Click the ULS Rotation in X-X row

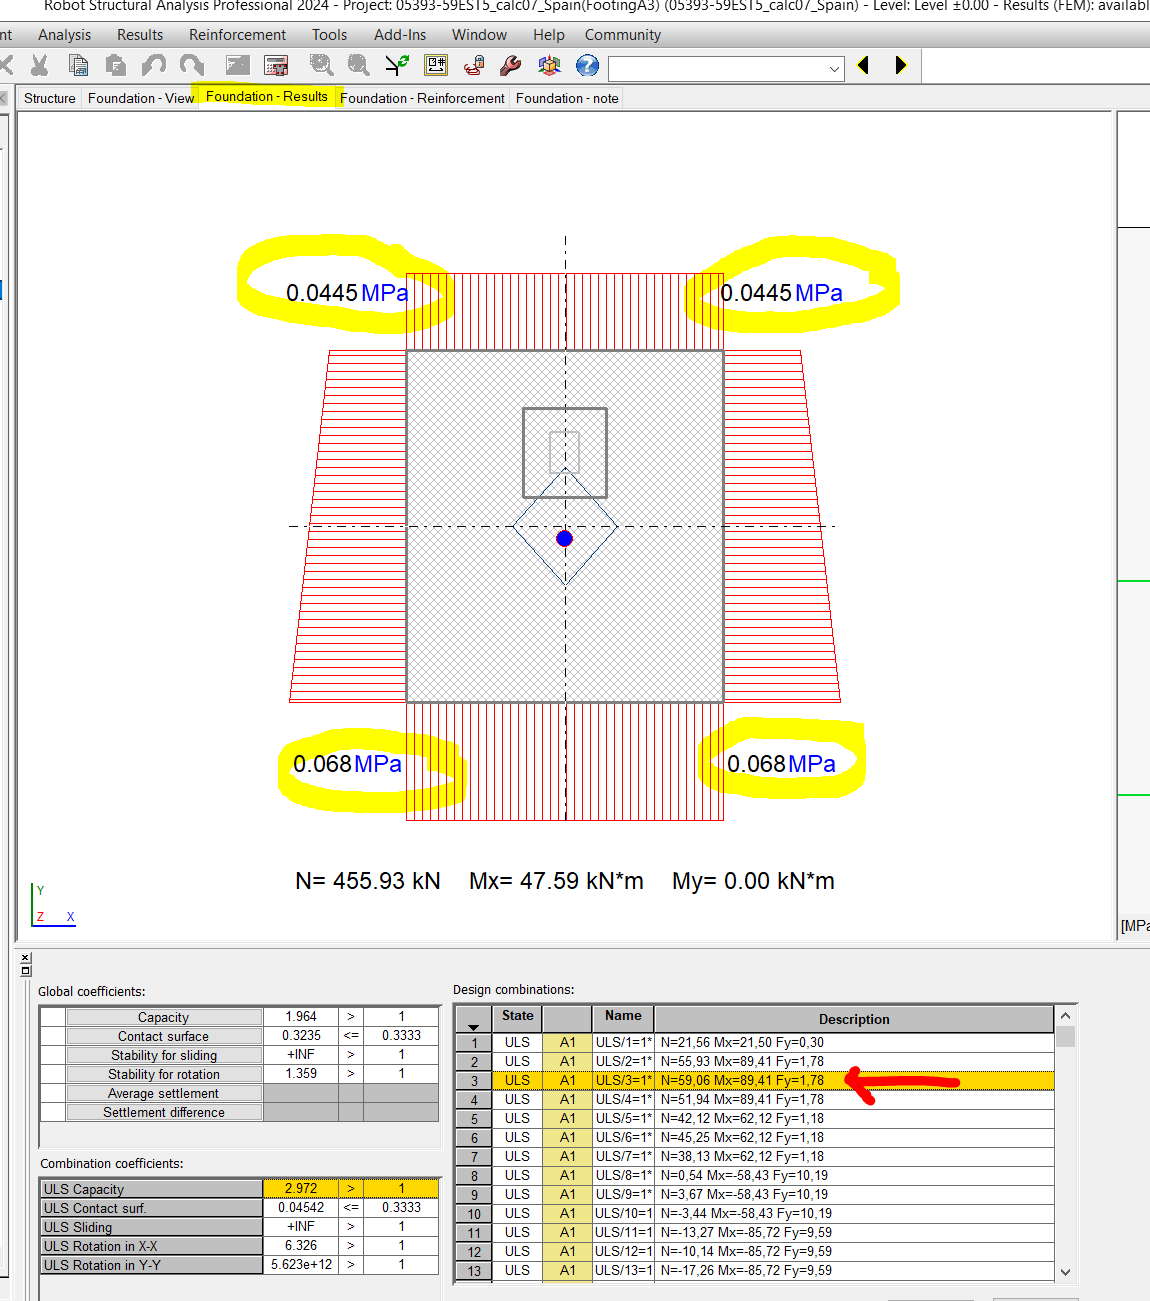tap(240, 1246)
